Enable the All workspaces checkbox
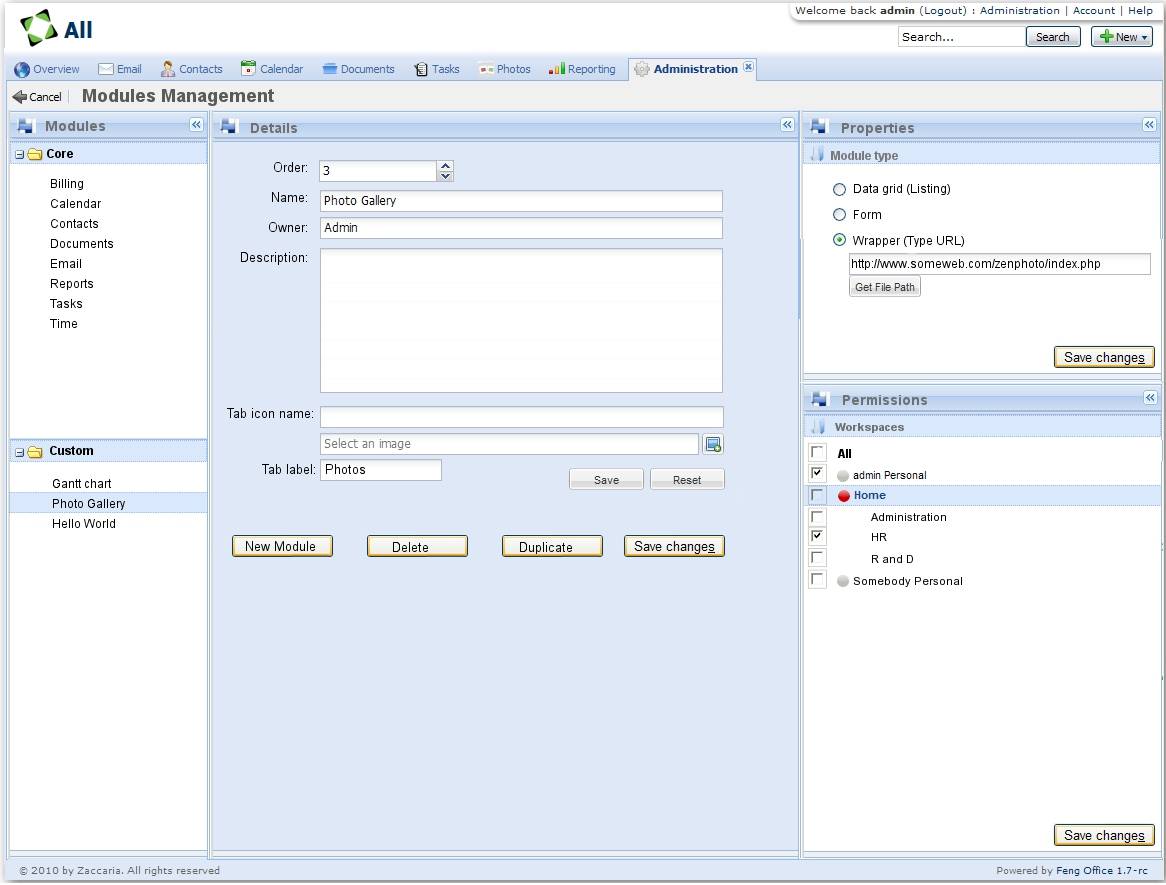The height and width of the screenshot is (885, 1166). click(x=818, y=453)
